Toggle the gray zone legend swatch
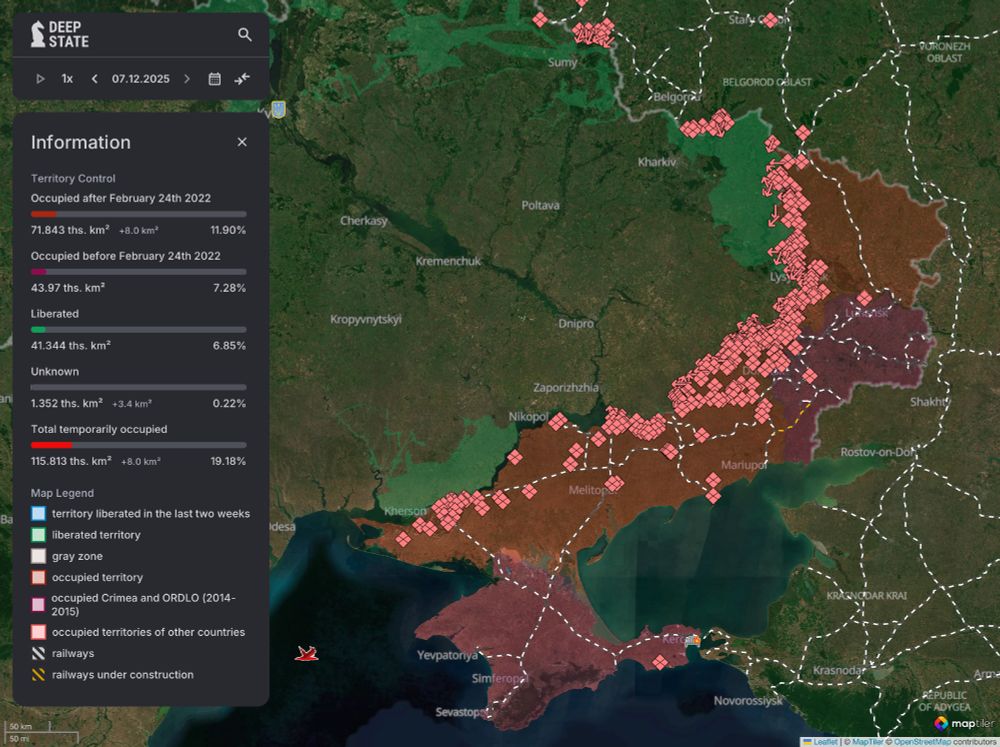This screenshot has height=747, width=1000. click(38, 556)
